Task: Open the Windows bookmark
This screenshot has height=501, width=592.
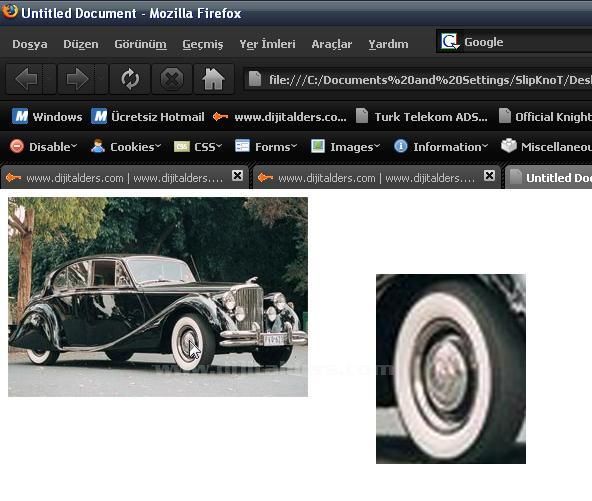Action: tap(47, 117)
